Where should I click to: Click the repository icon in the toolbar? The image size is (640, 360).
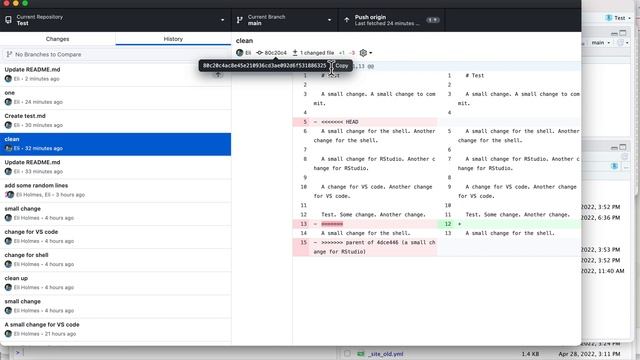pyautogui.click(x=8, y=20)
